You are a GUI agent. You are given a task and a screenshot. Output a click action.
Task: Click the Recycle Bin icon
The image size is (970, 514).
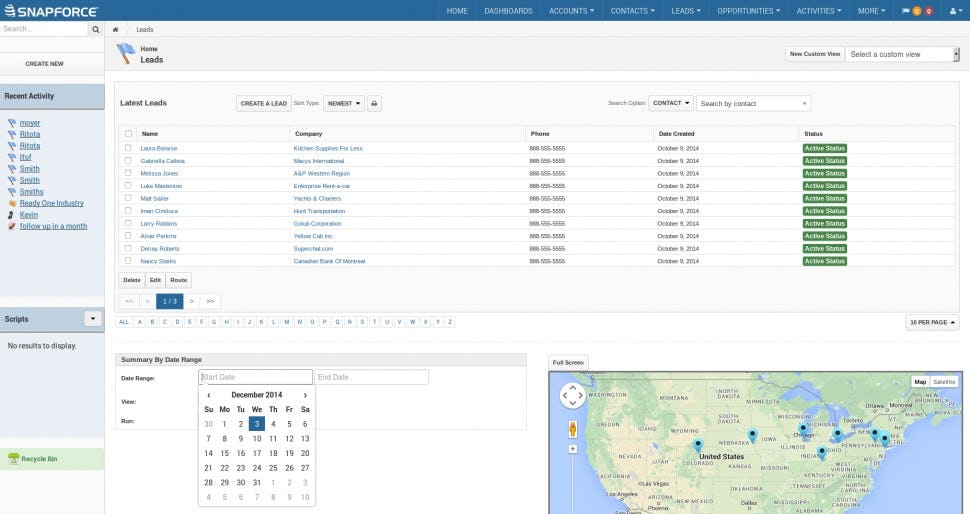click(x=14, y=458)
